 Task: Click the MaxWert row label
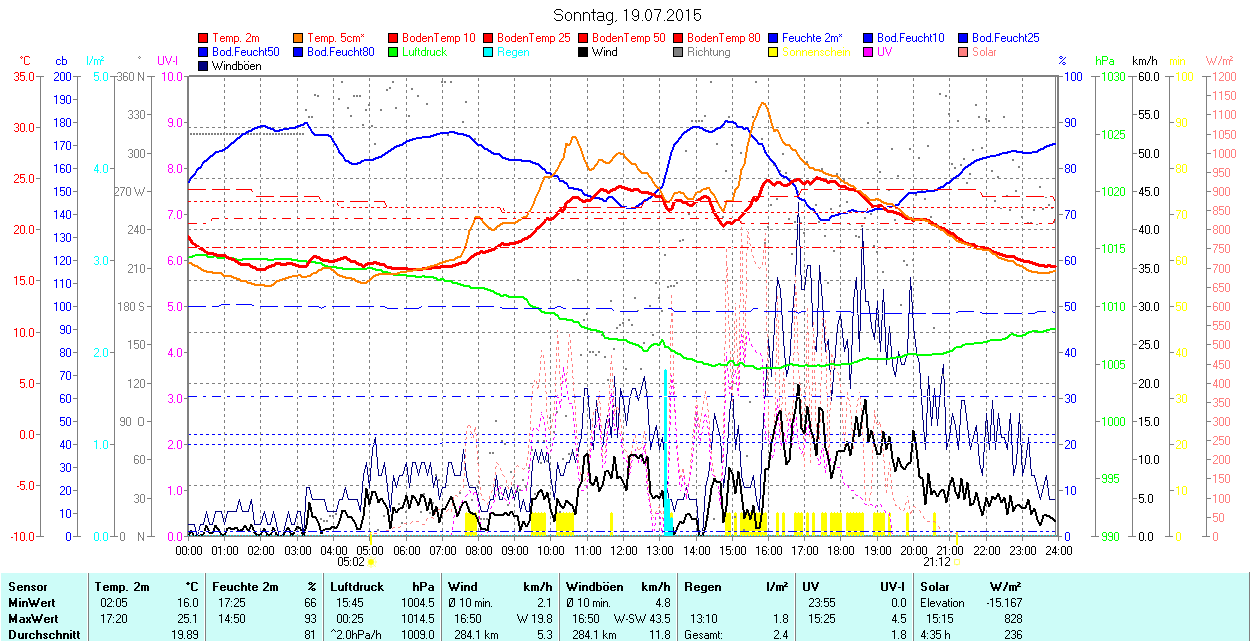pyautogui.click(x=33, y=618)
